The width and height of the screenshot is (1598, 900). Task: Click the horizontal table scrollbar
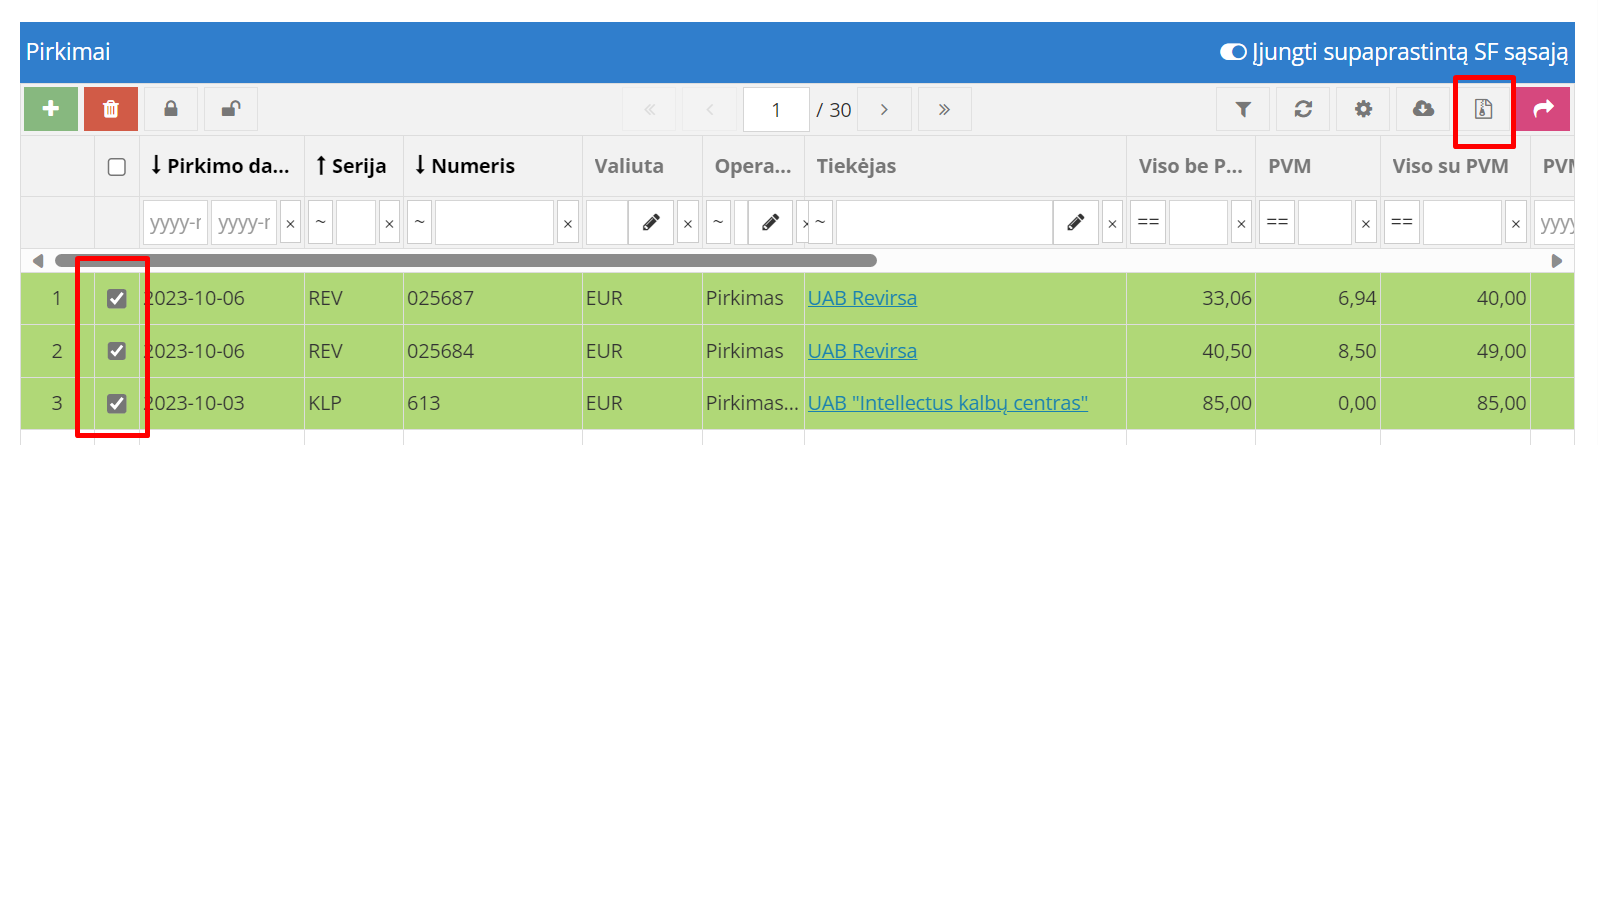click(x=466, y=261)
